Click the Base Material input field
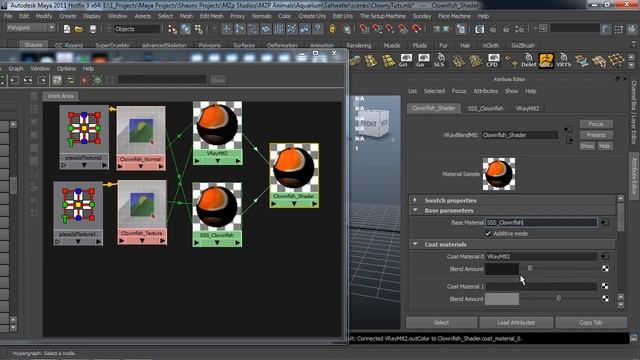 click(541, 222)
